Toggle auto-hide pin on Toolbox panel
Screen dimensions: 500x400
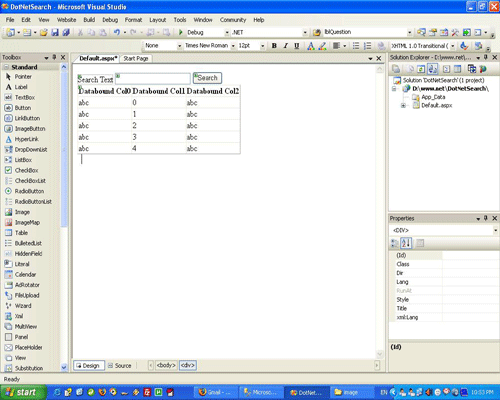[54, 57]
